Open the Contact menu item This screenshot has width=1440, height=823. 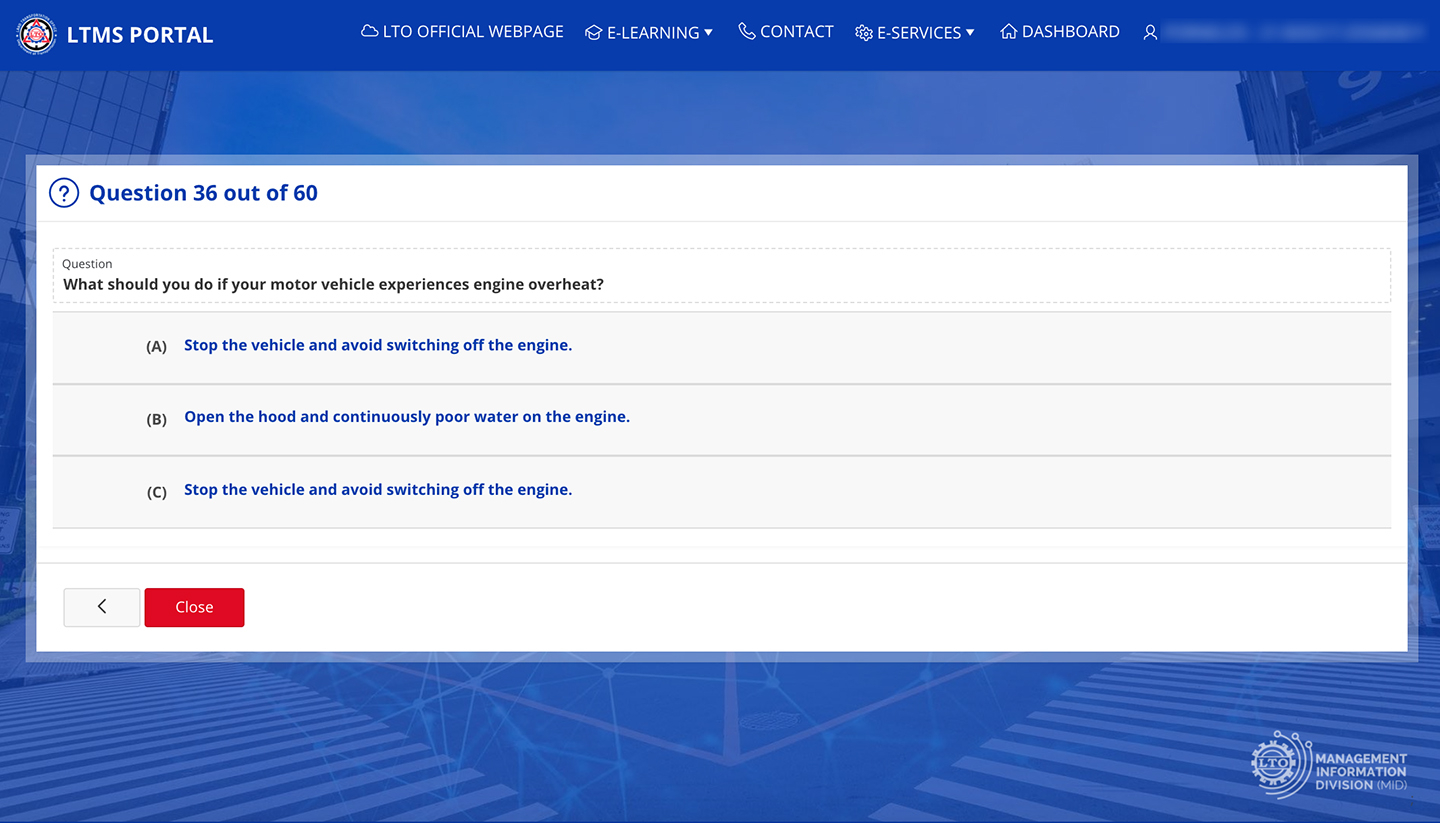pyautogui.click(x=796, y=32)
